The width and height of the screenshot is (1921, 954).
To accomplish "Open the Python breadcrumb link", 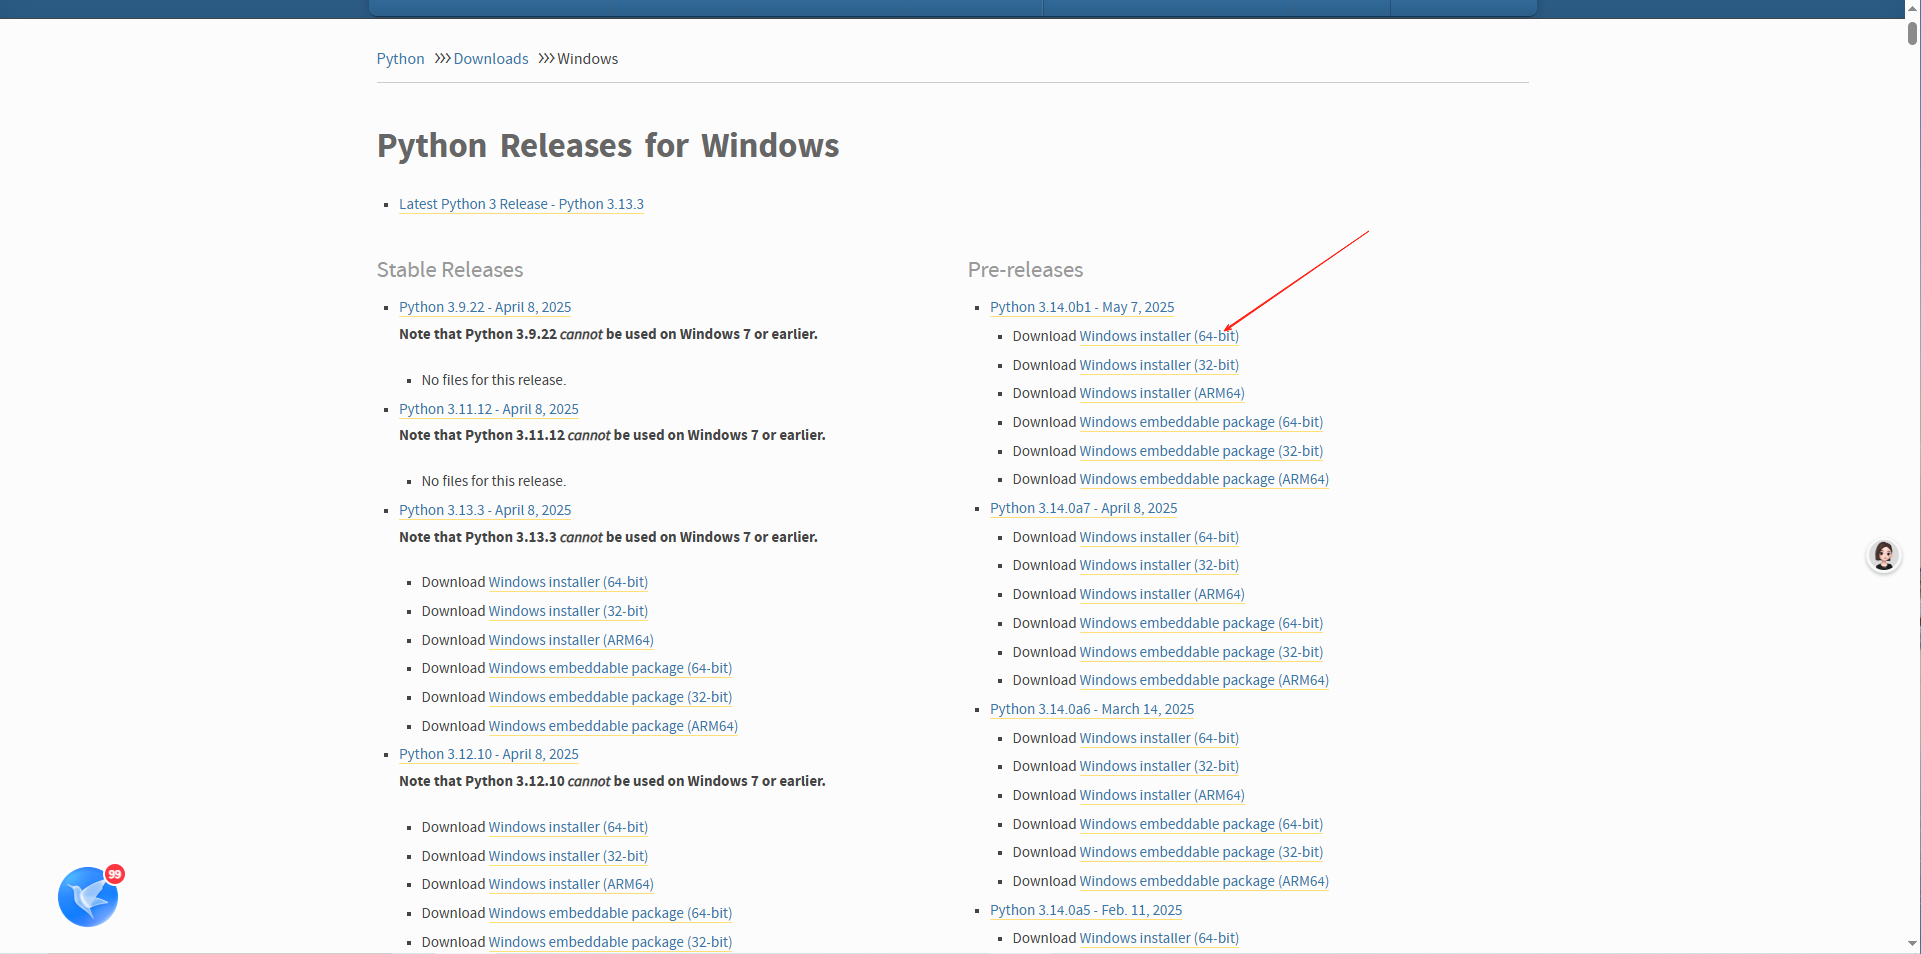I will [400, 58].
